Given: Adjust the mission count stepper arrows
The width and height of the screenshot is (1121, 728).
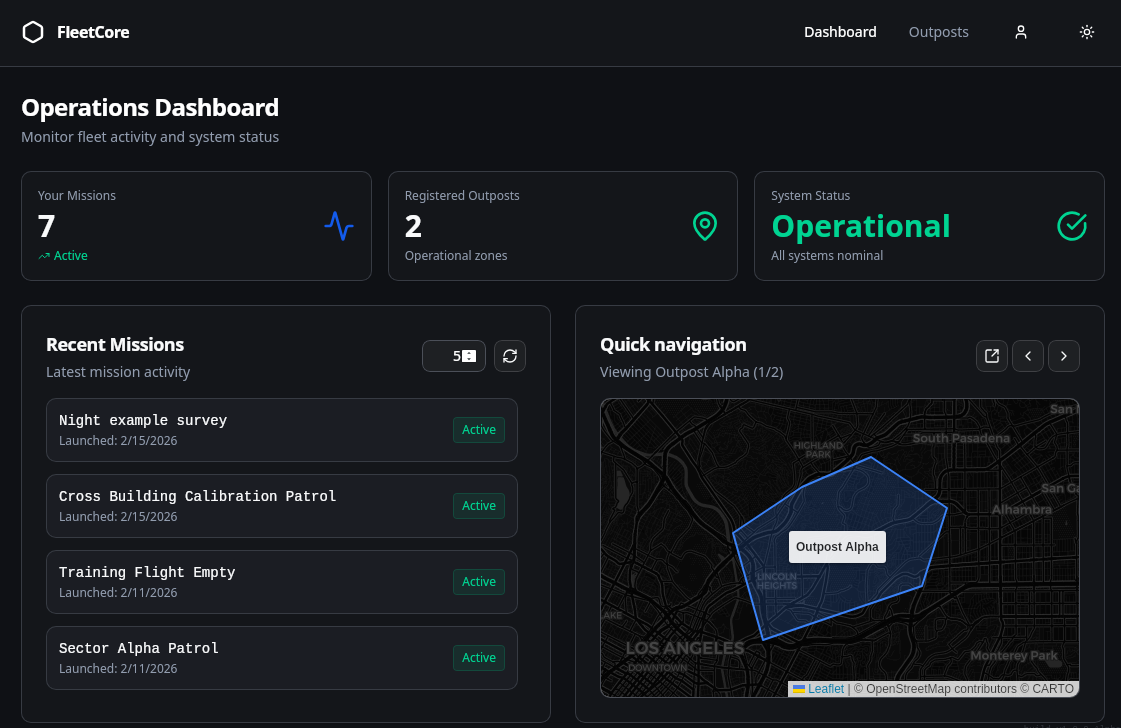Looking at the screenshot, I should pyautogui.click(x=469, y=356).
